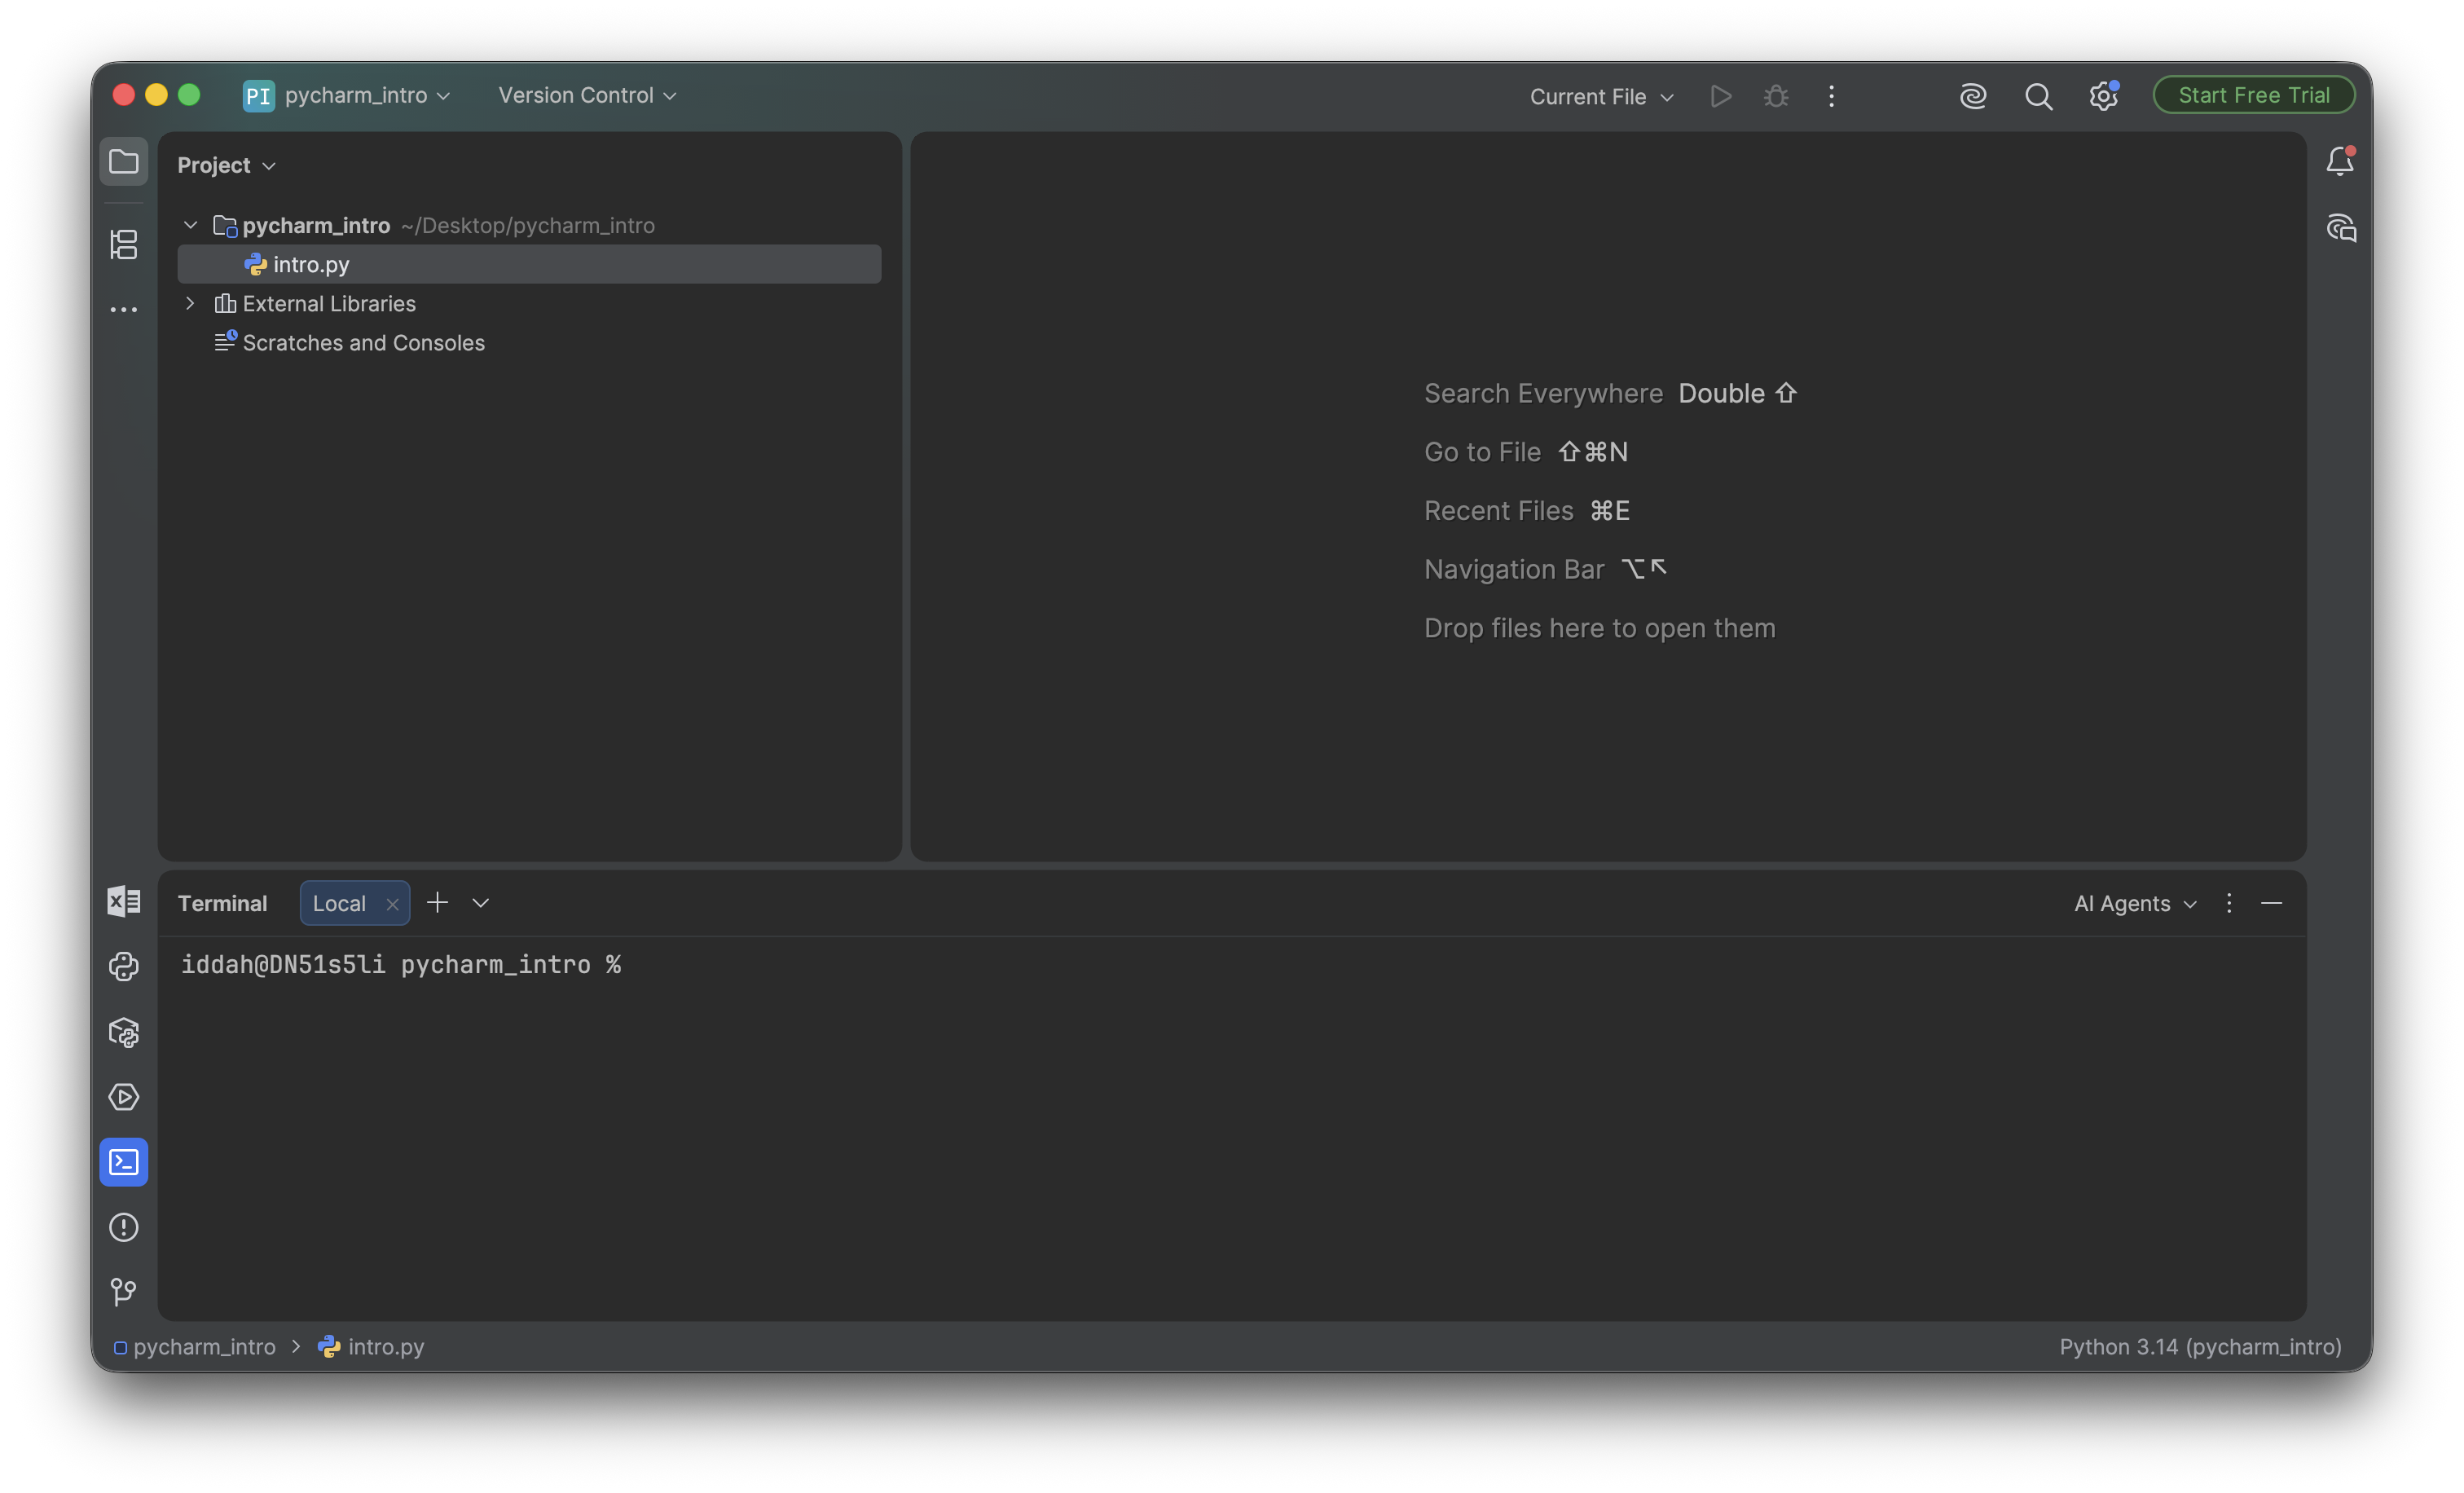Click the PI project badge icon
This screenshot has height=1493, width=2464.
click(x=258, y=96)
